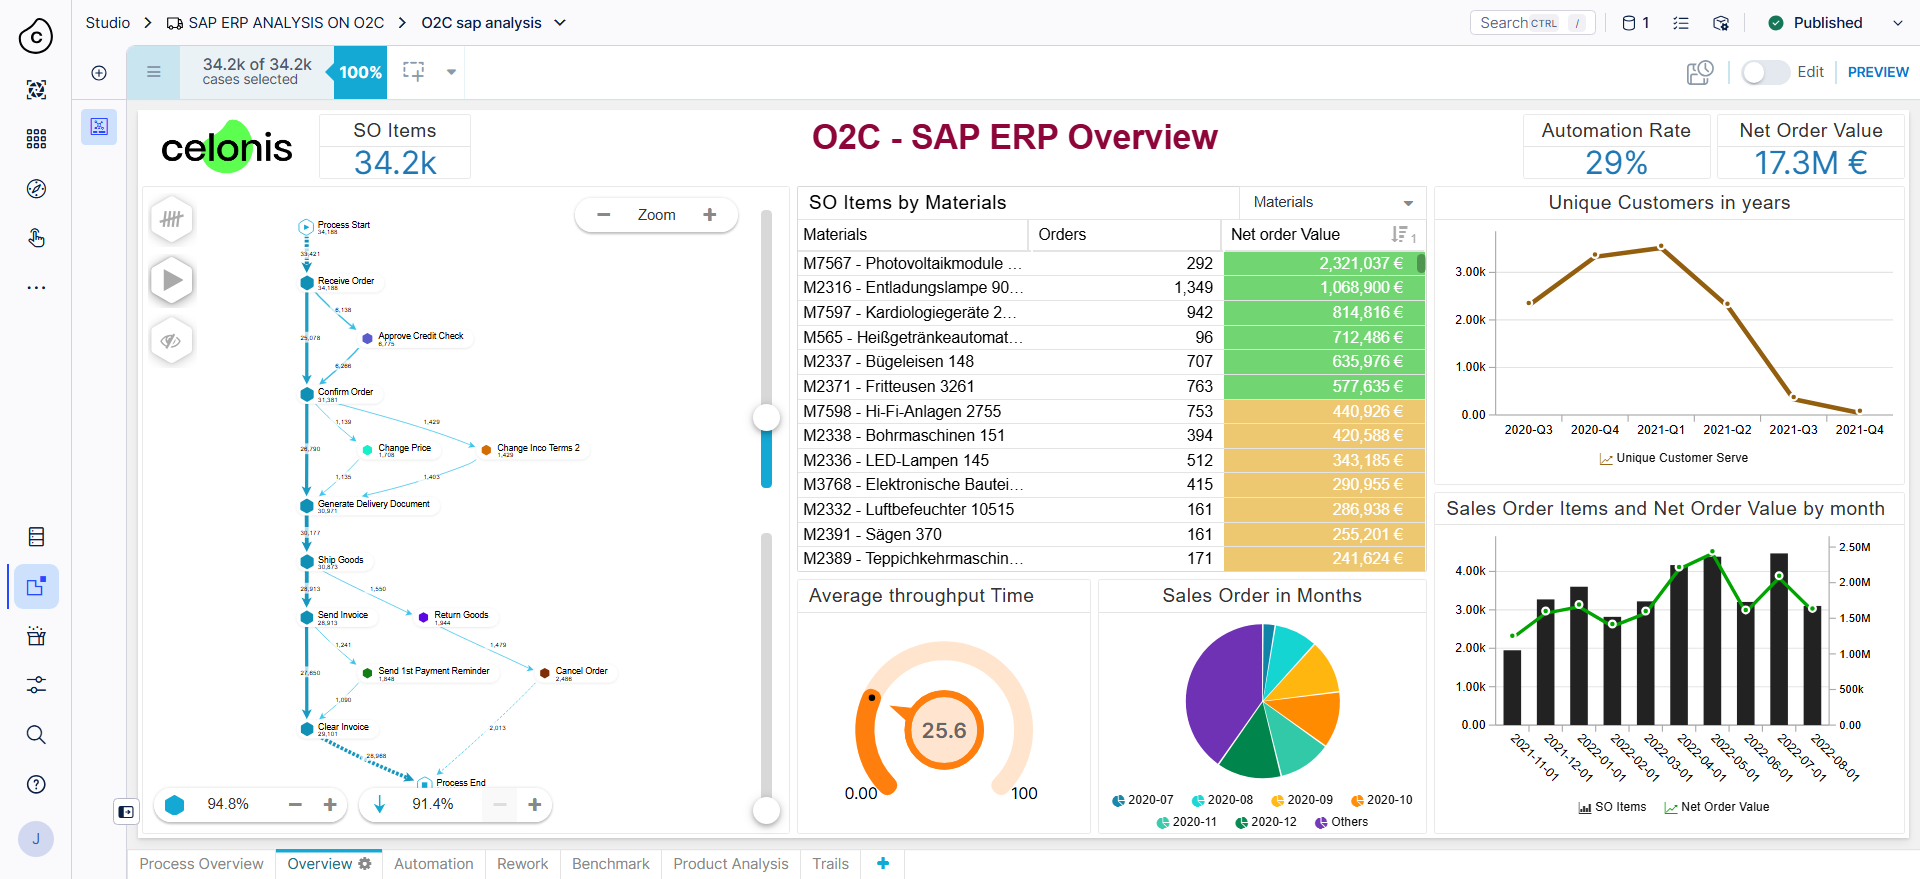Focus the Search field in top bar
Viewport: 1920px width, 879px height.
click(1532, 23)
